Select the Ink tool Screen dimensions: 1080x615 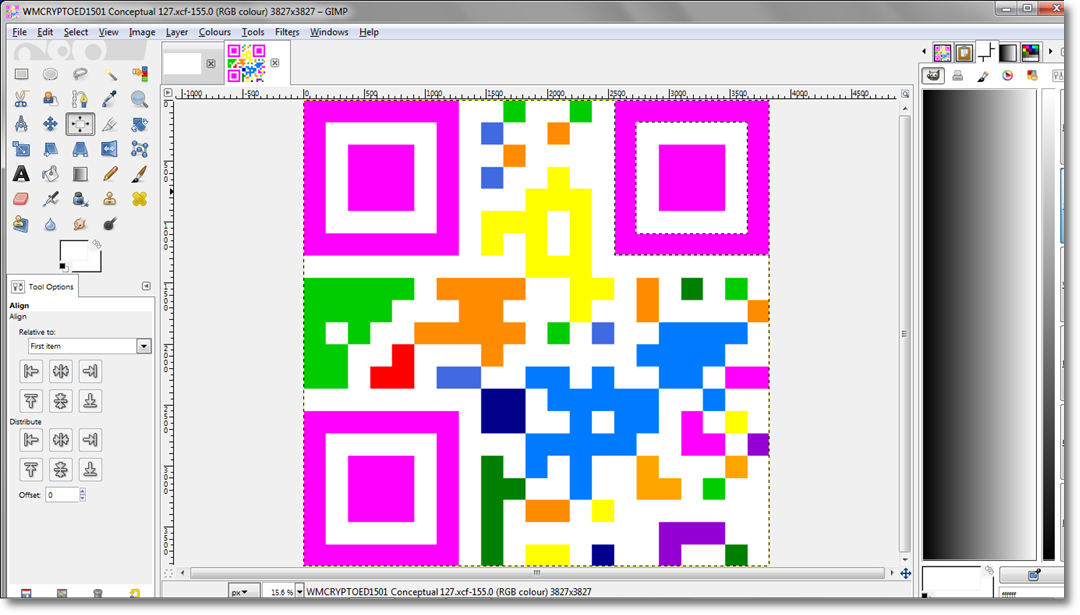click(80, 199)
